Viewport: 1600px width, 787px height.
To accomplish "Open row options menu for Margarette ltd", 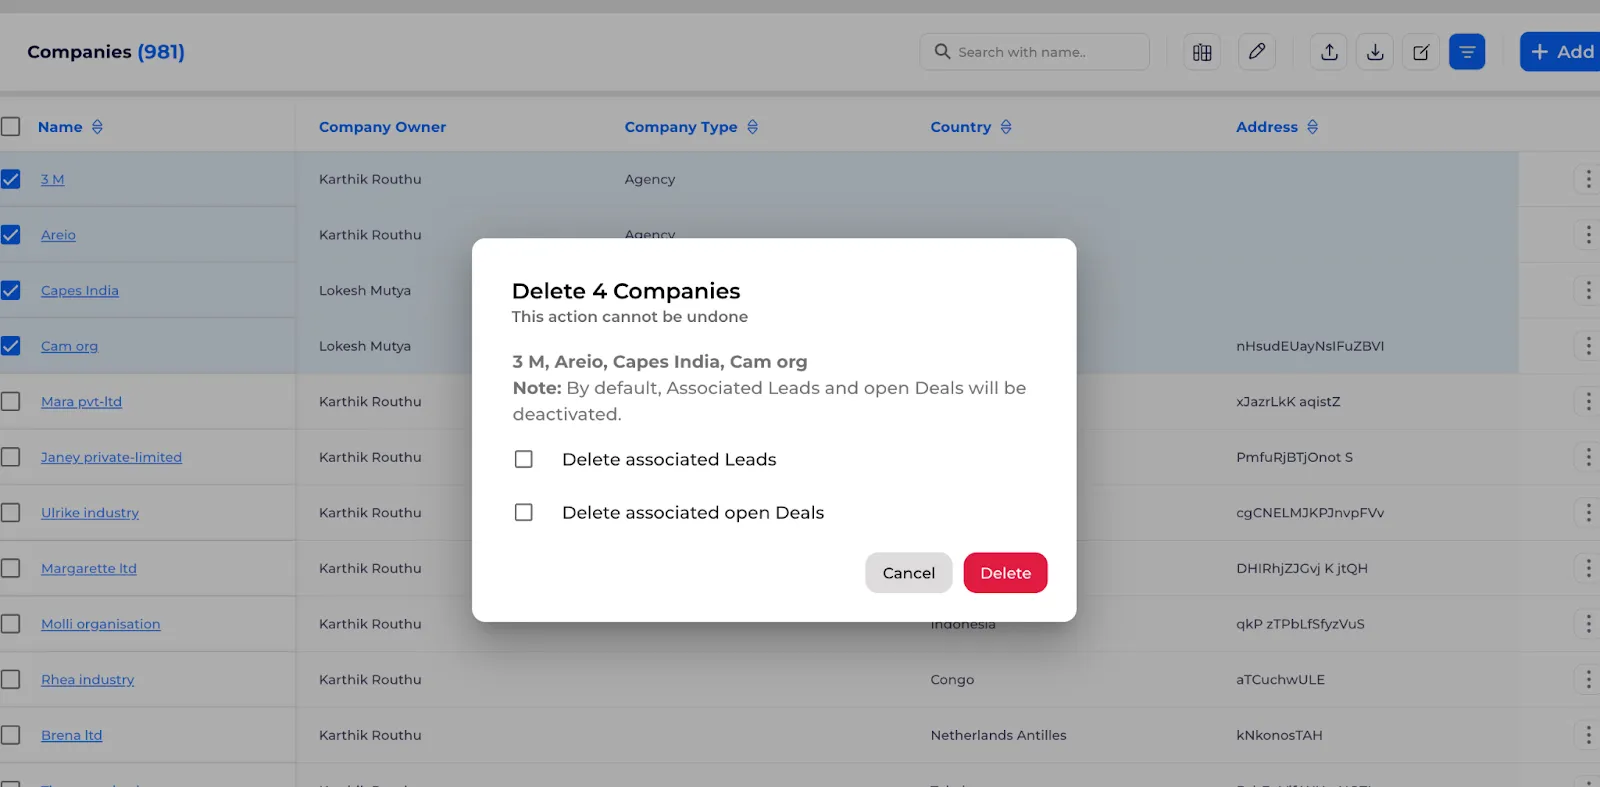I will coord(1588,568).
